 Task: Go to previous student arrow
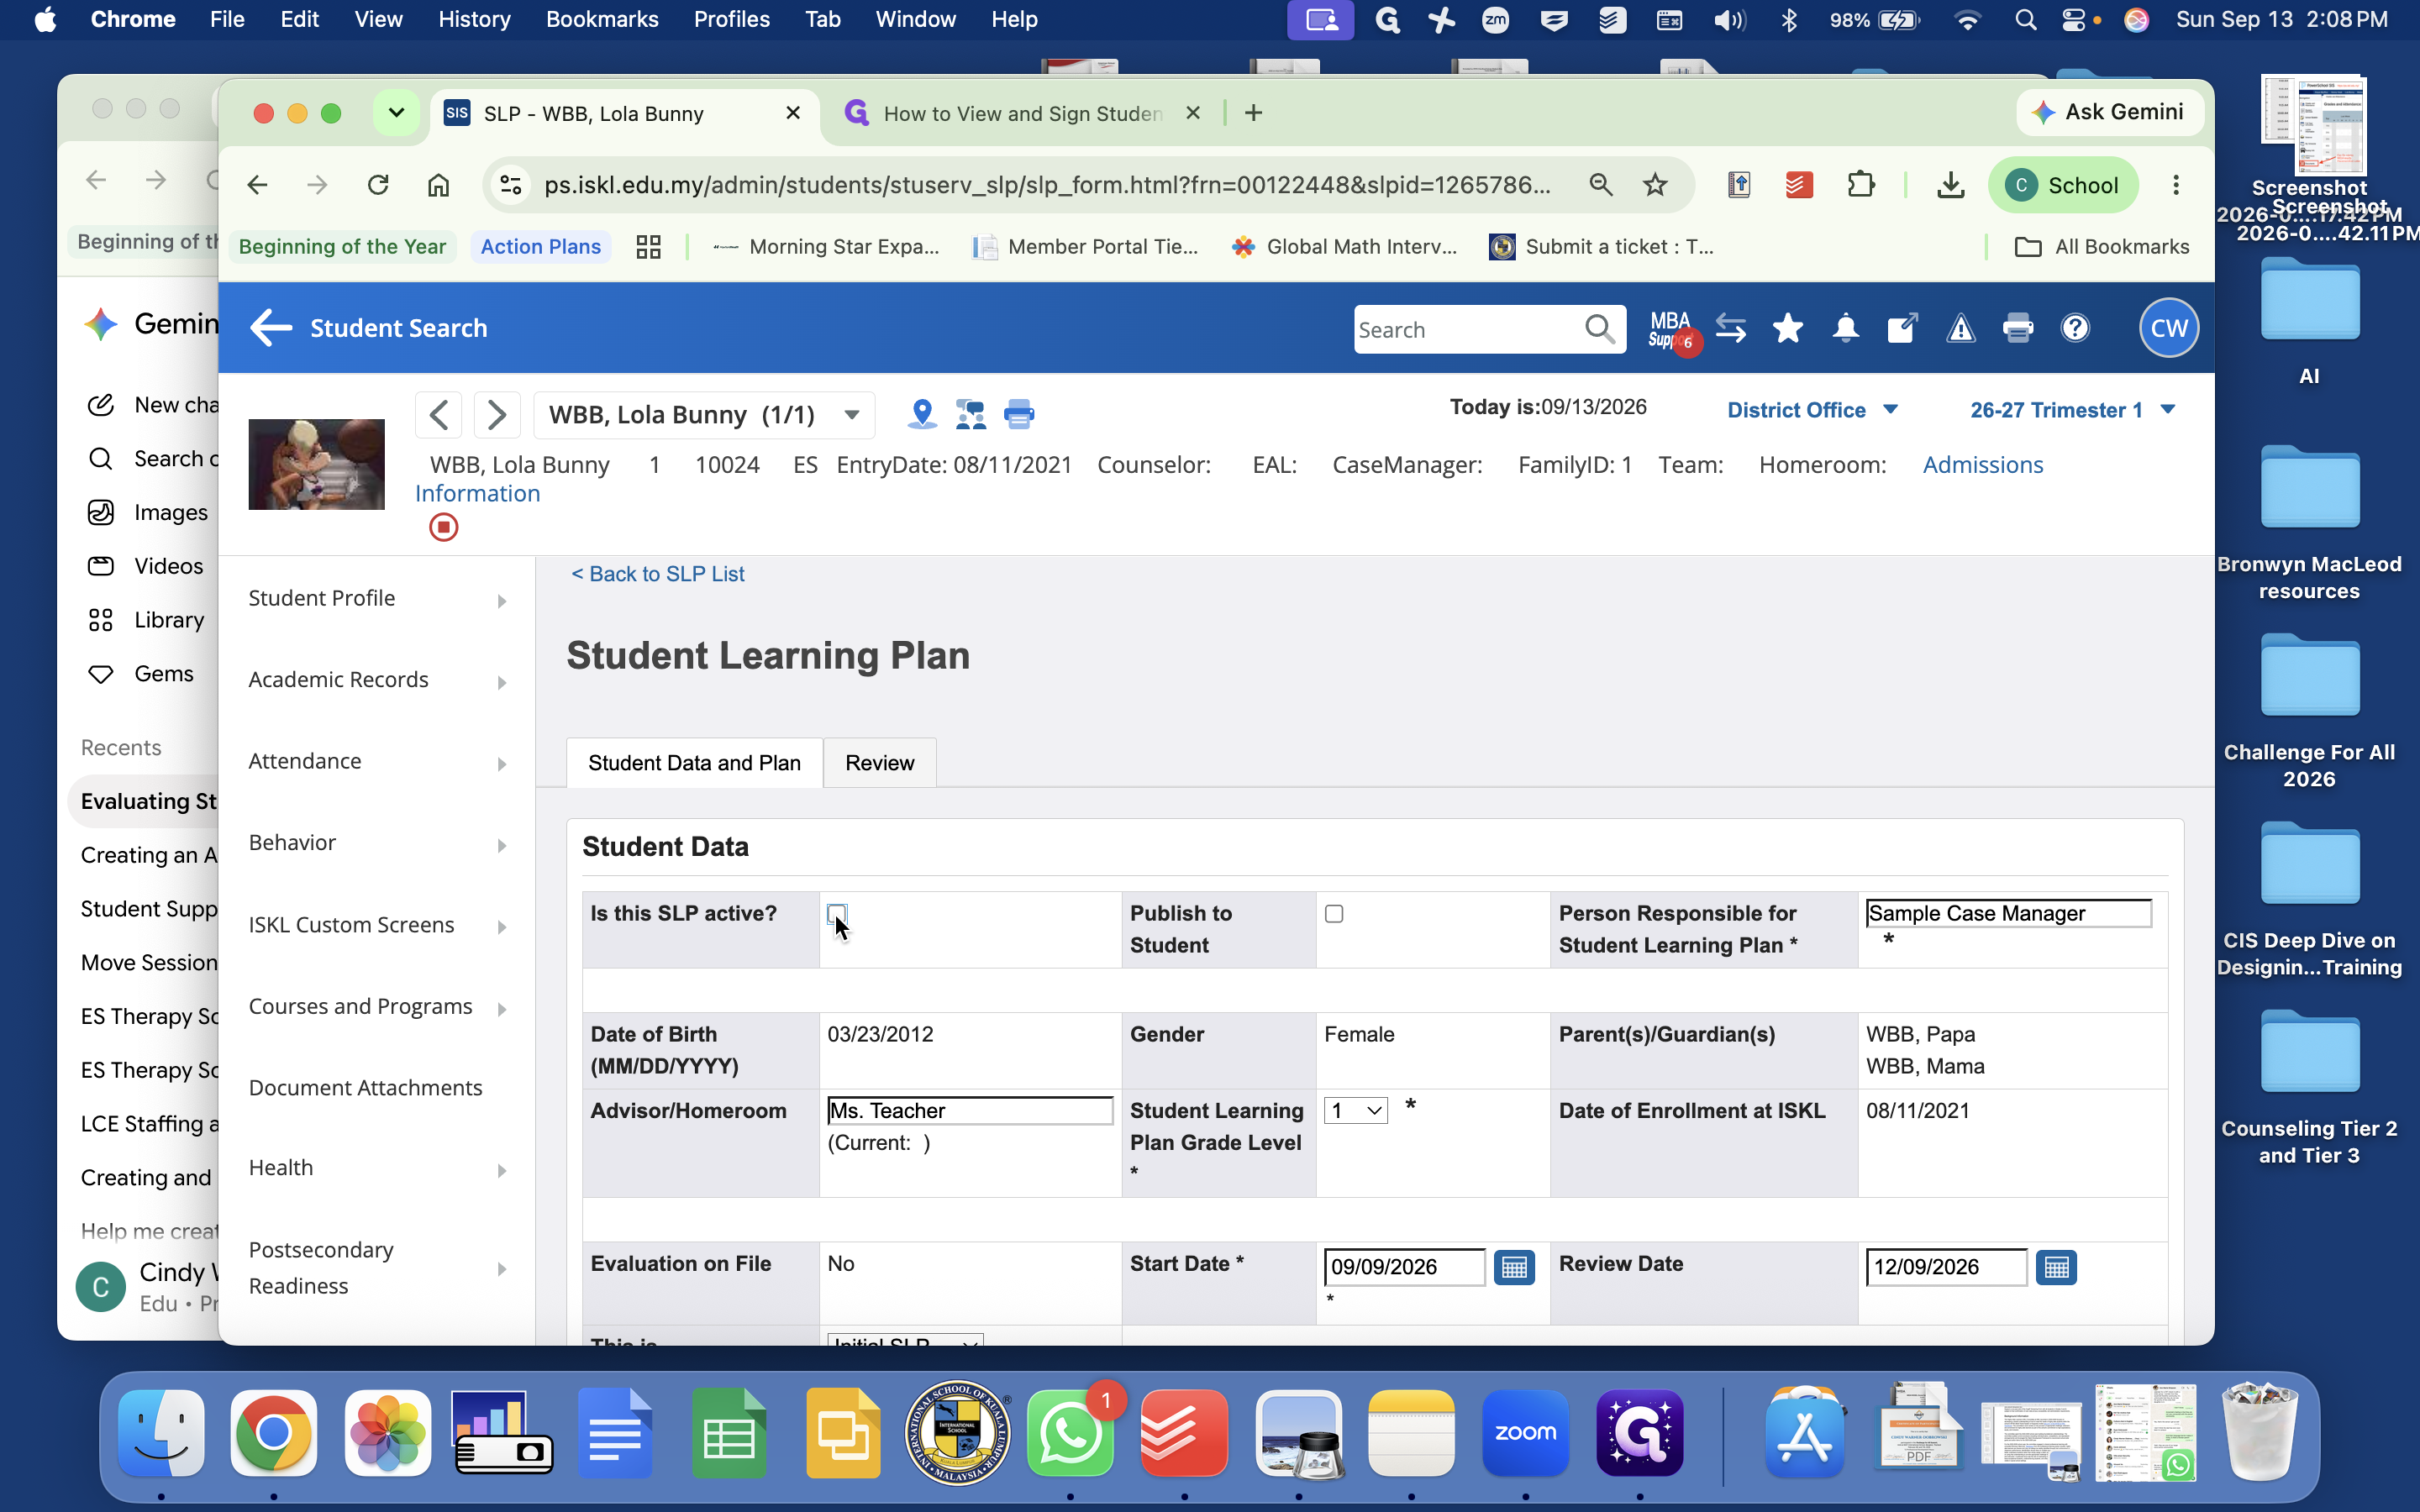pos(439,414)
